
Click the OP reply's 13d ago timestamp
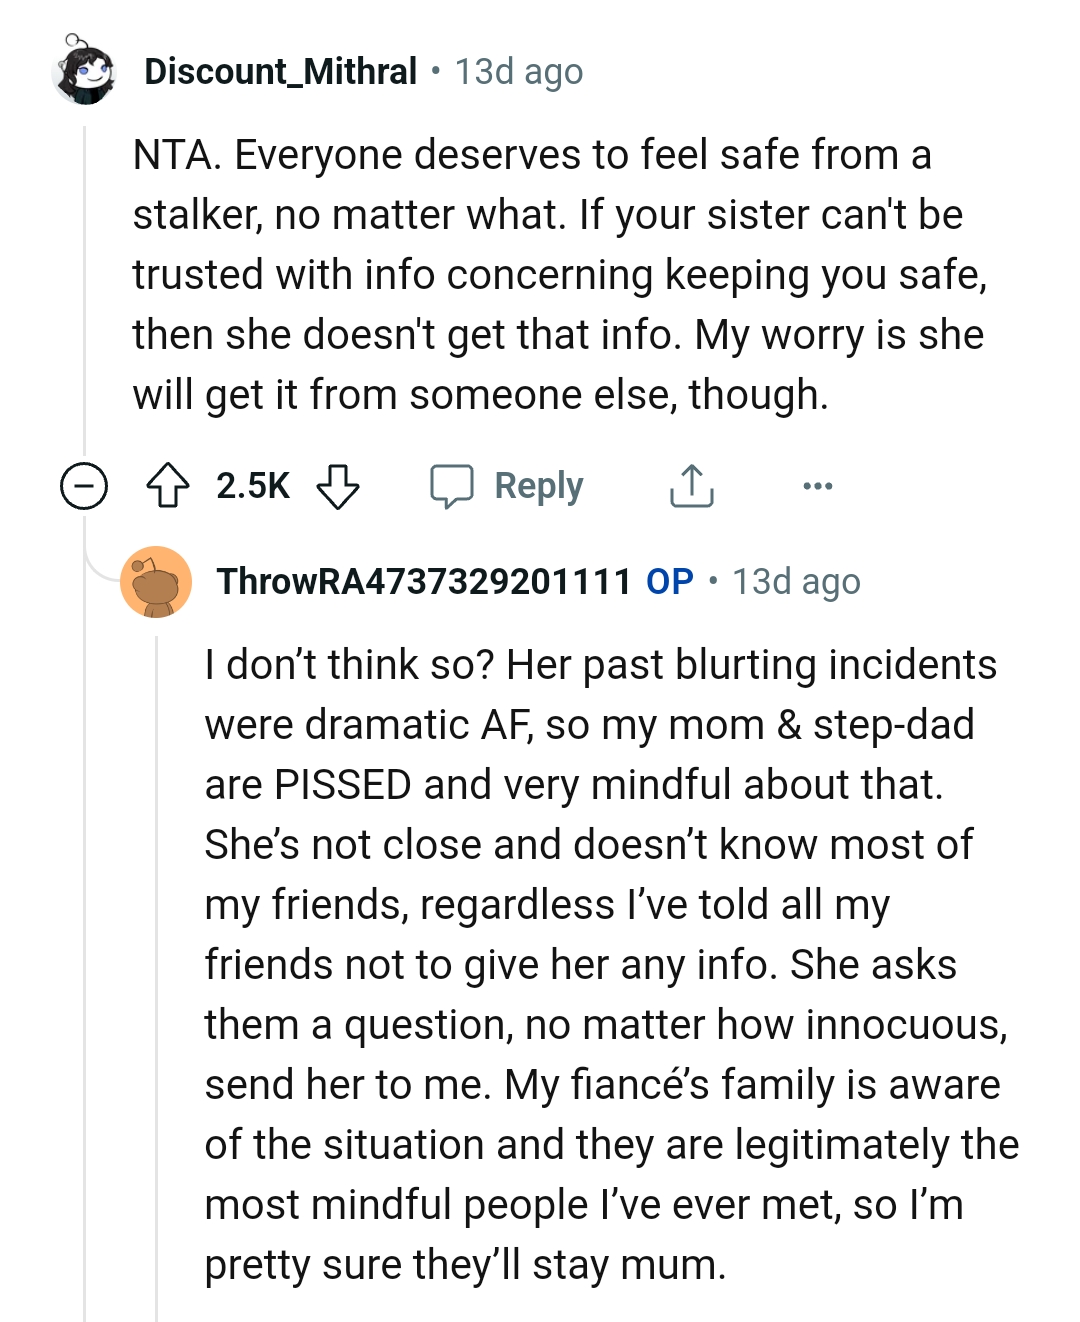pyautogui.click(x=796, y=582)
